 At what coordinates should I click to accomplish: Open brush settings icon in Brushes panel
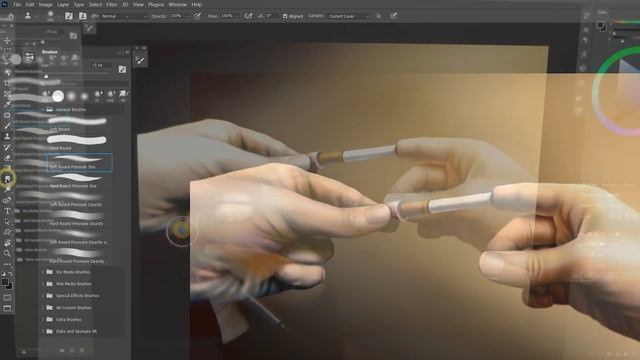point(122,69)
